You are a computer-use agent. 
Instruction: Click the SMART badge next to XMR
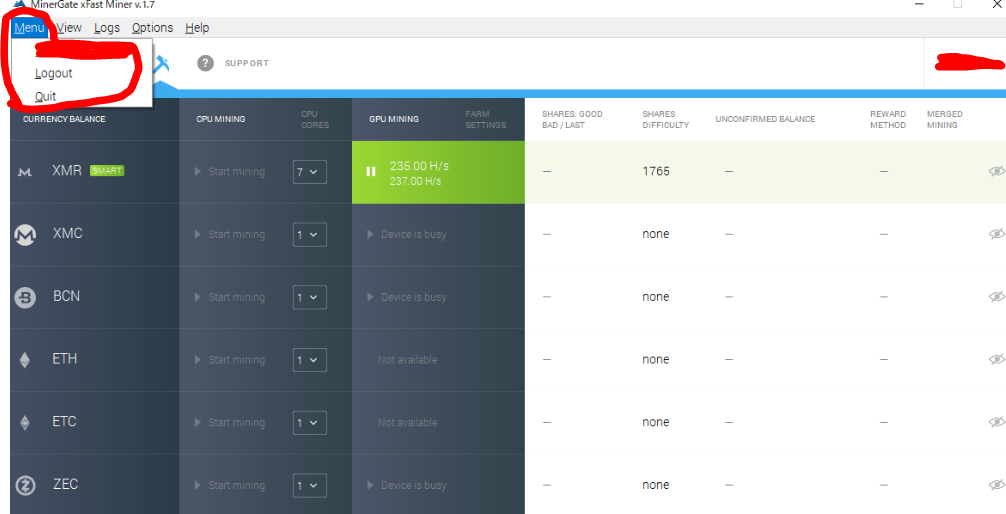pos(107,171)
